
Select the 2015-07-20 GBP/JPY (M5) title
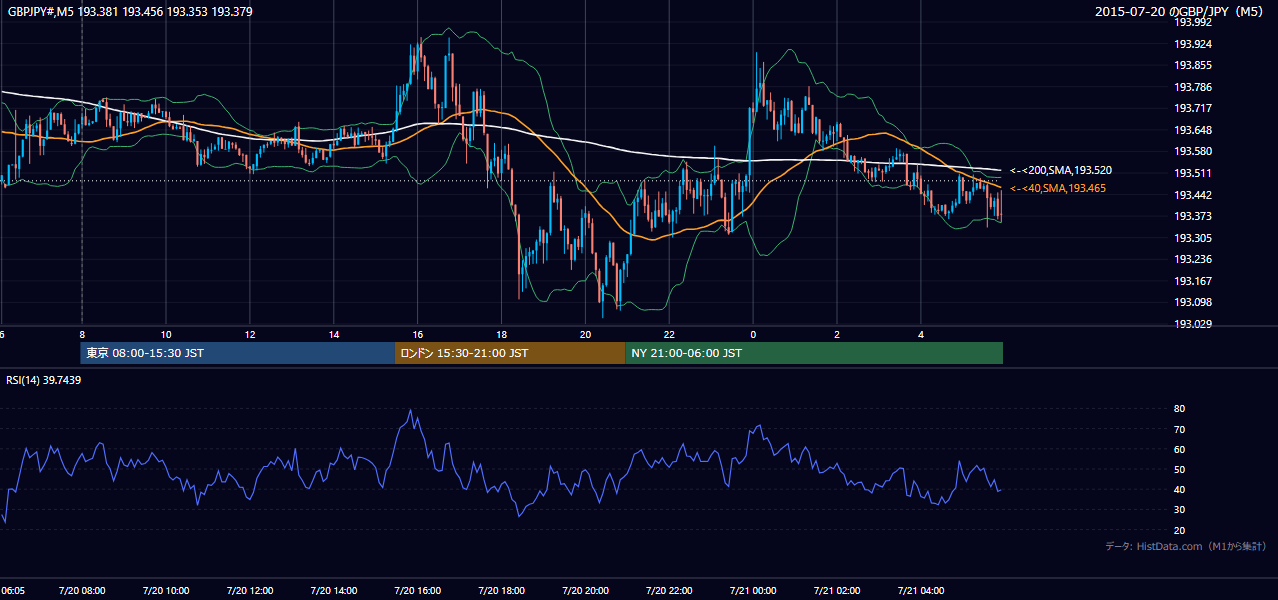[1180, 11]
